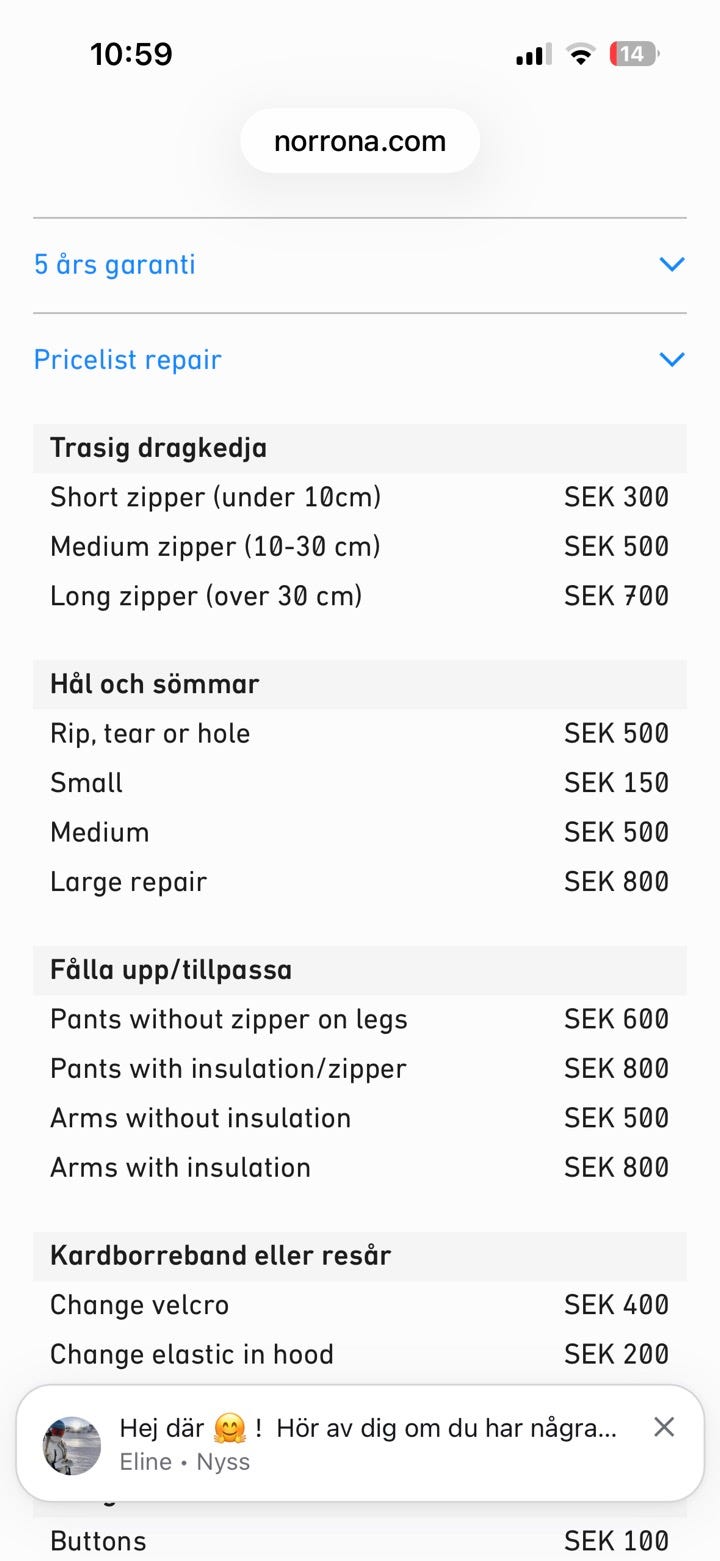
Task: Select the Fålla upp/tillpassa header
Action: point(171,970)
